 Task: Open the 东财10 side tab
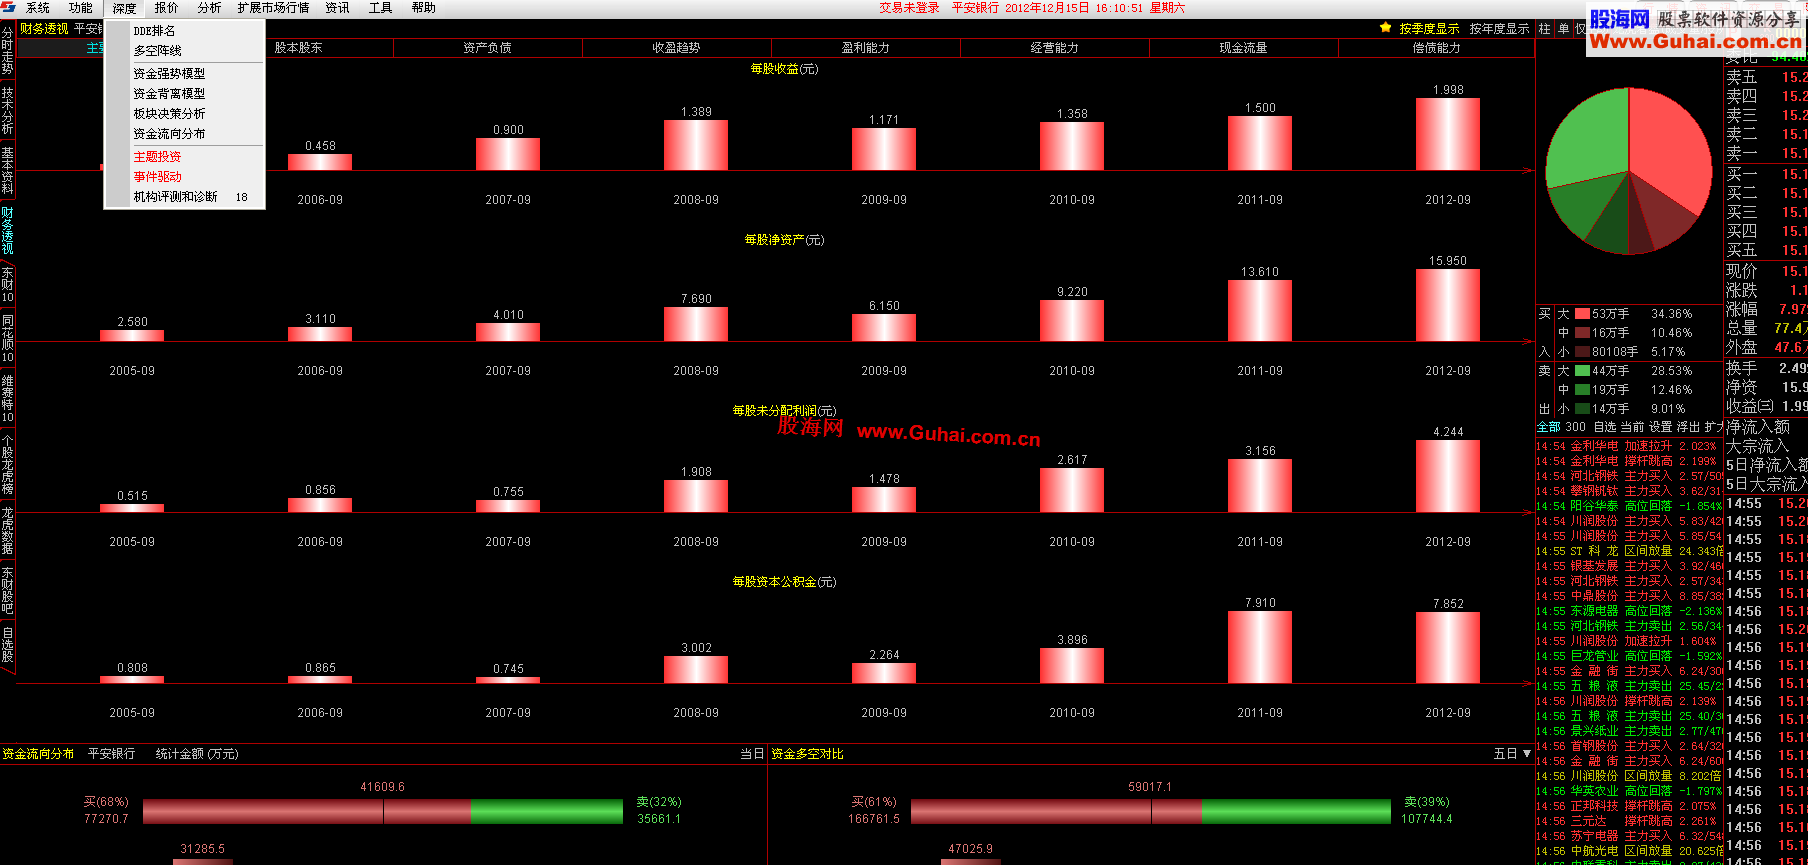[x=7, y=285]
